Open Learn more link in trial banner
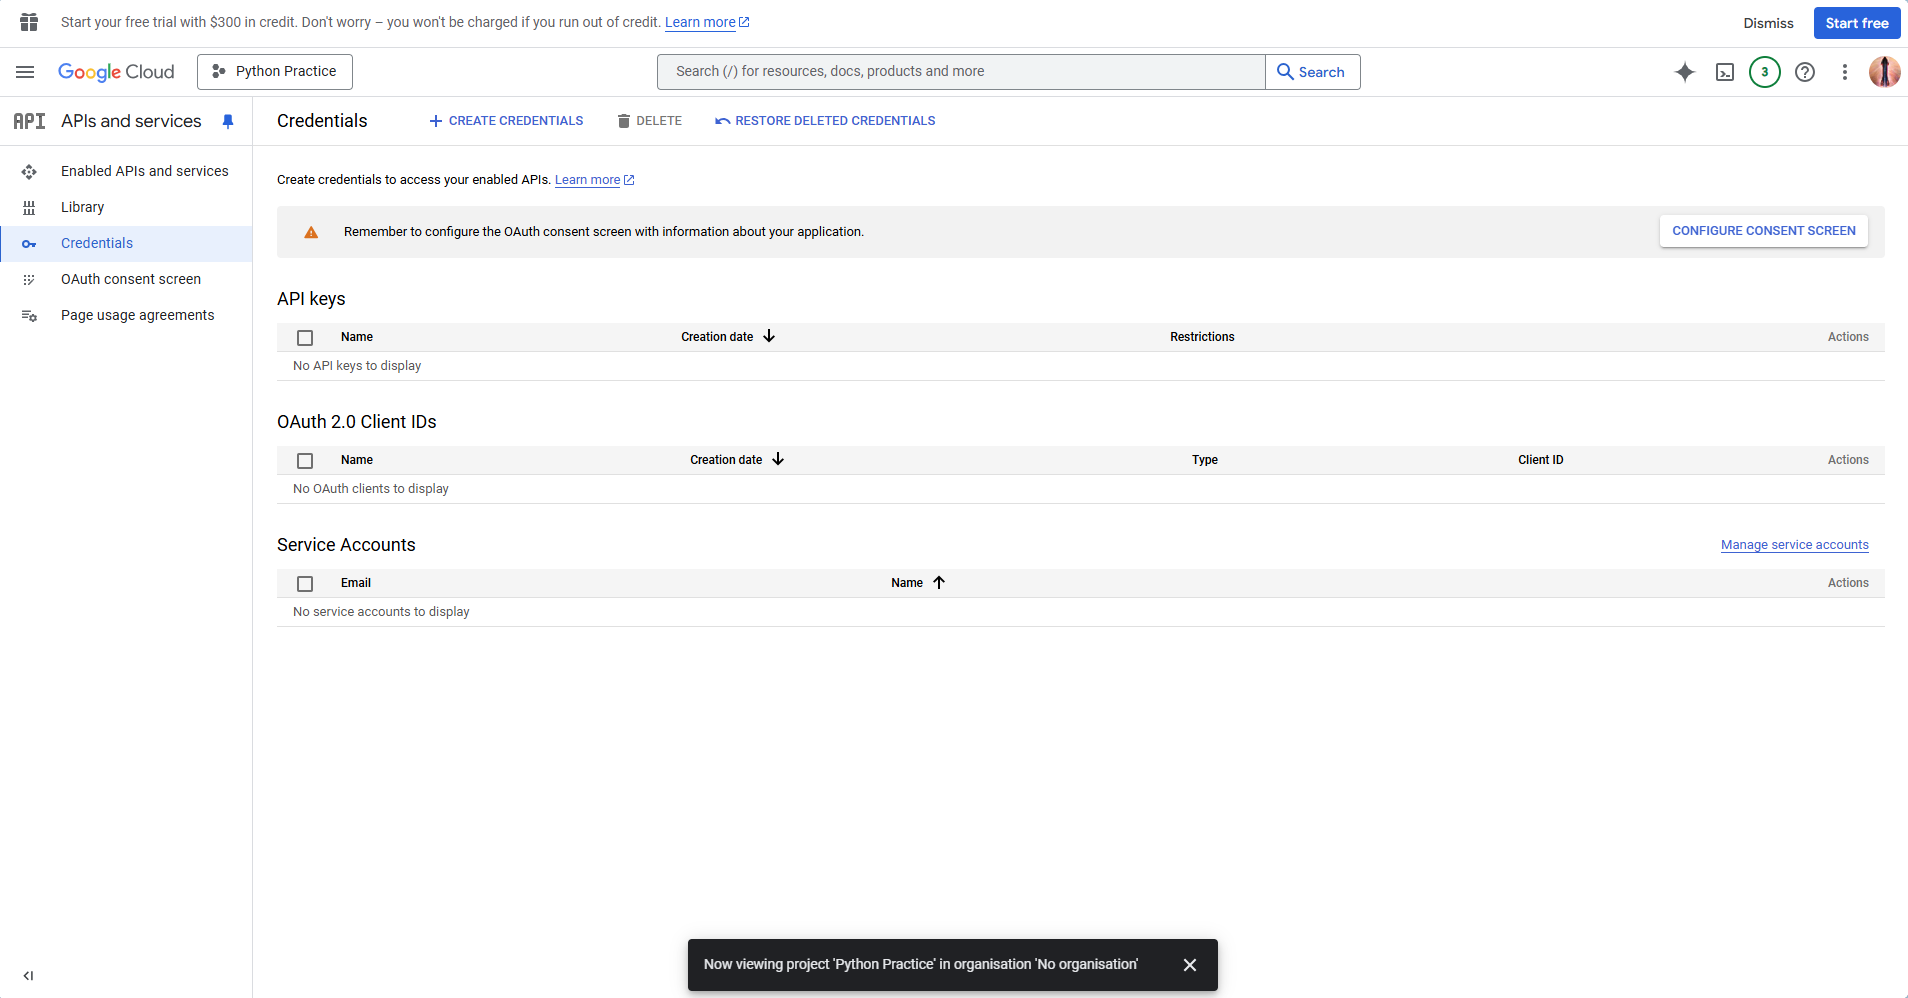The width and height of the screenshot is (1908, 998). pyautogui.click(x=707, y=22)
